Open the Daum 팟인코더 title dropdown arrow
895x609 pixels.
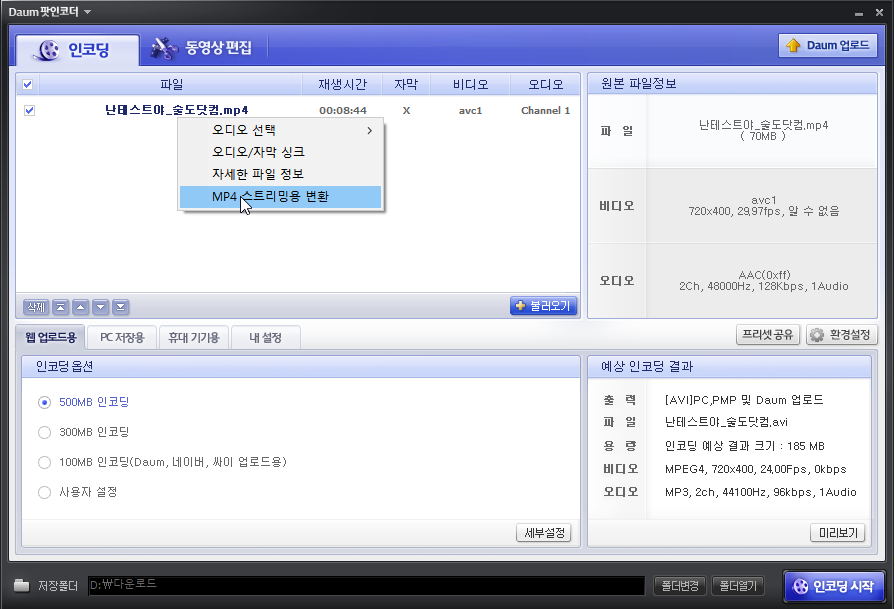[x=87, y=11]
